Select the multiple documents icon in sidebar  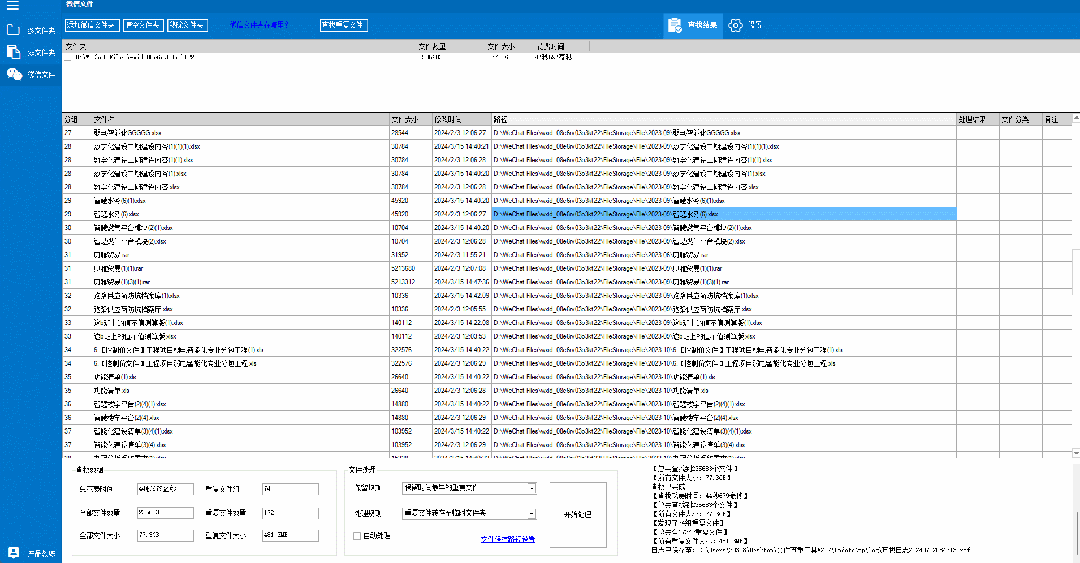click(13, 52)
